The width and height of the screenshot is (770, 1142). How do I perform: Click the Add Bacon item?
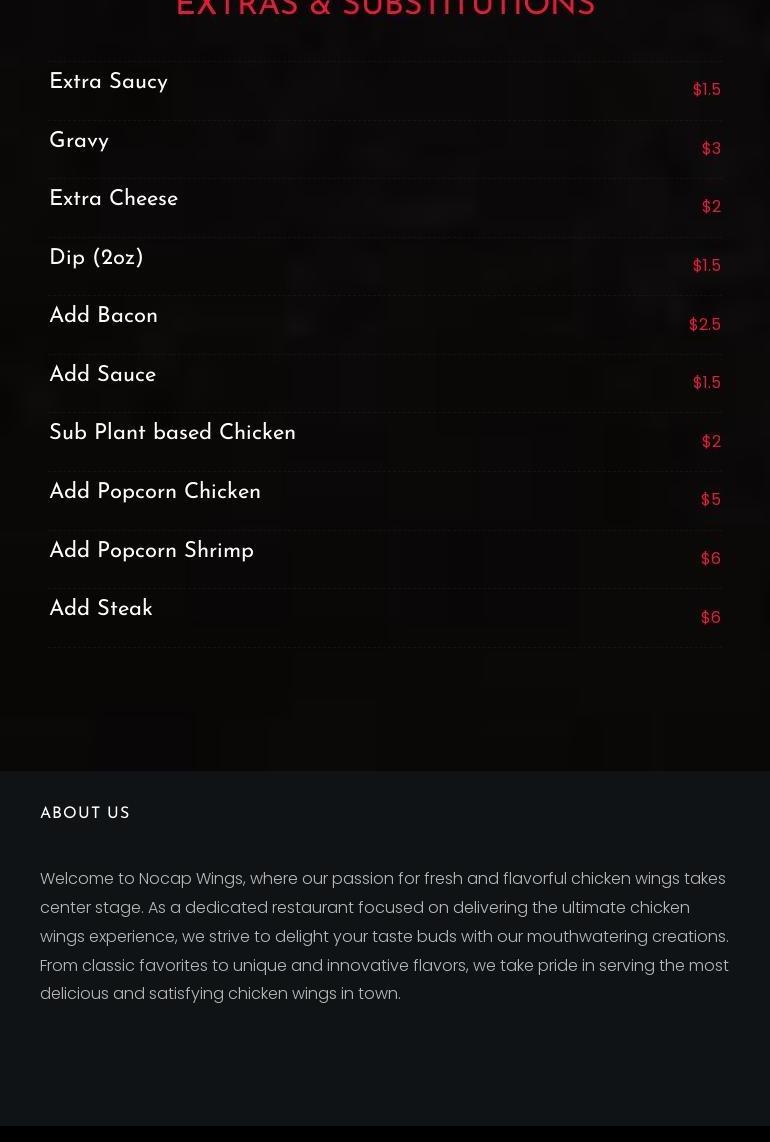[x=103, y=315]
